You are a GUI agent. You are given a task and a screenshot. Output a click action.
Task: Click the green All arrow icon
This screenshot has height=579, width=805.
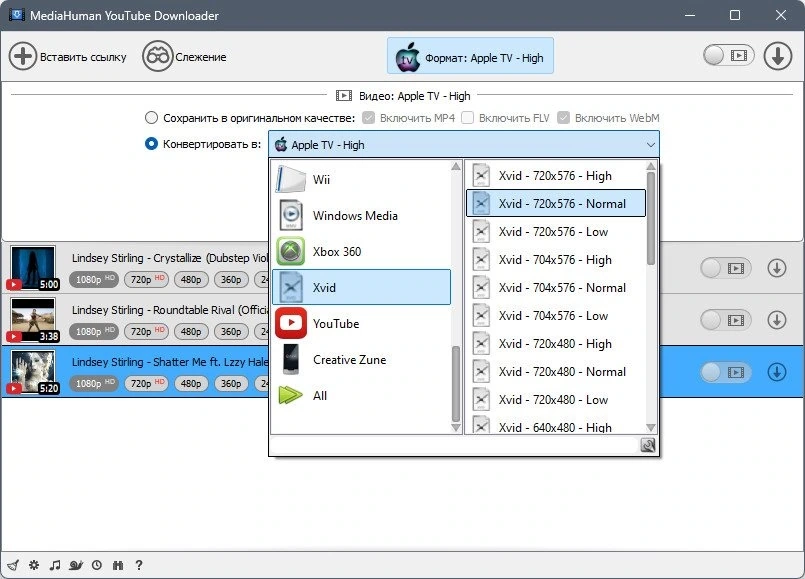(291, 395)
